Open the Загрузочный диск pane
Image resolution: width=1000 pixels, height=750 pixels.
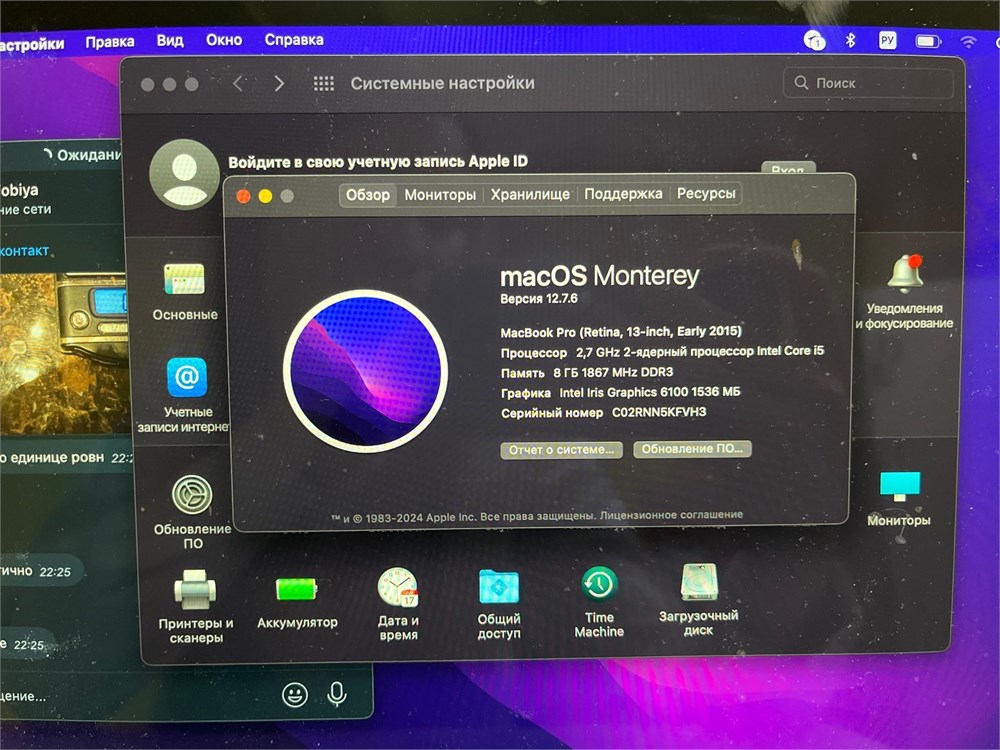click(x=699, y=583)
